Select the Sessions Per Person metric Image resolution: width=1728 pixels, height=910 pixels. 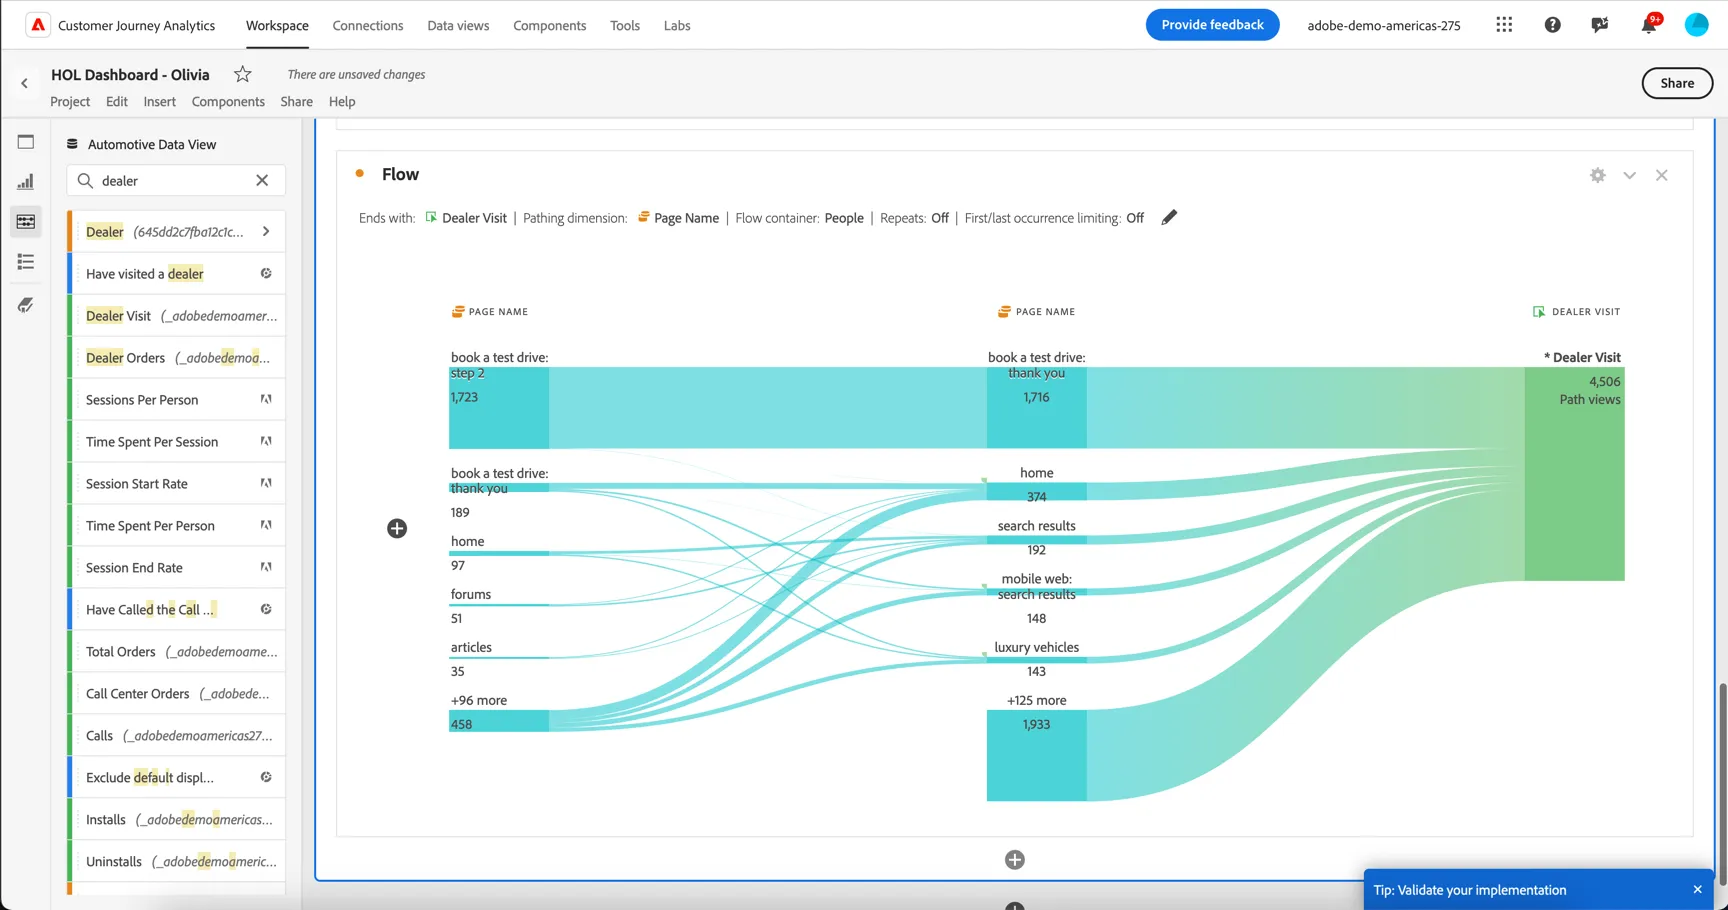pos(176,400)
